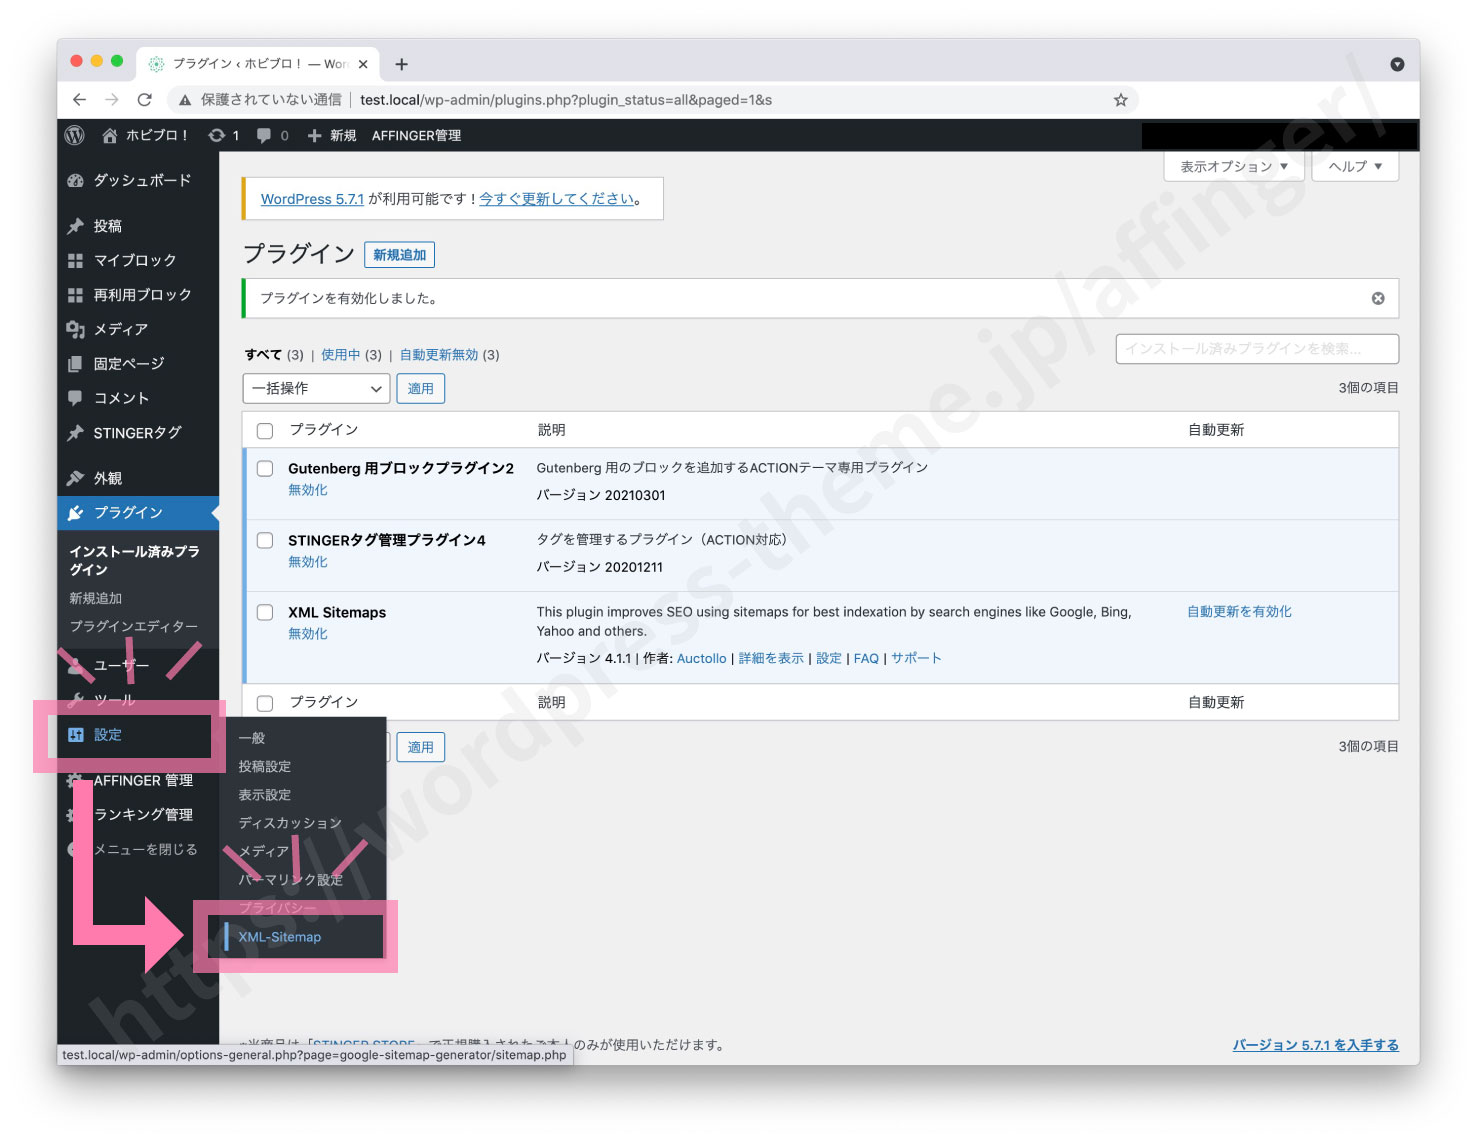This screenshot has height=1140, width=1476.
Task: Collapse the sidebar with メニューを閉じる
Action: click(138, 849)
